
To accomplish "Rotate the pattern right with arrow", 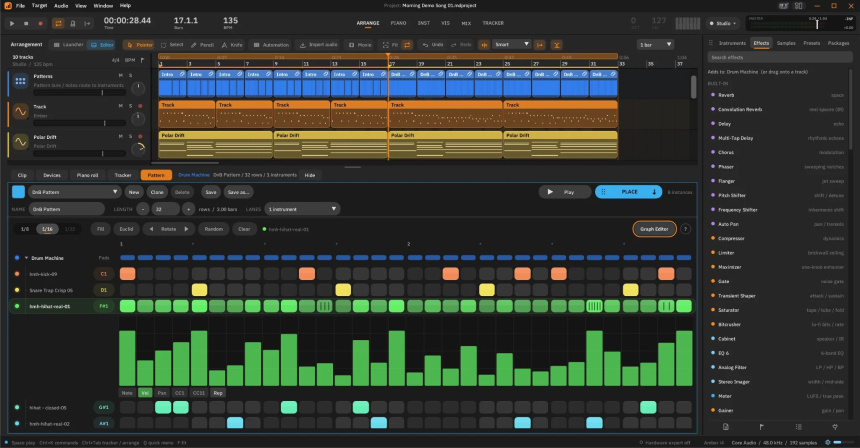I will click(x=186, y=229).
